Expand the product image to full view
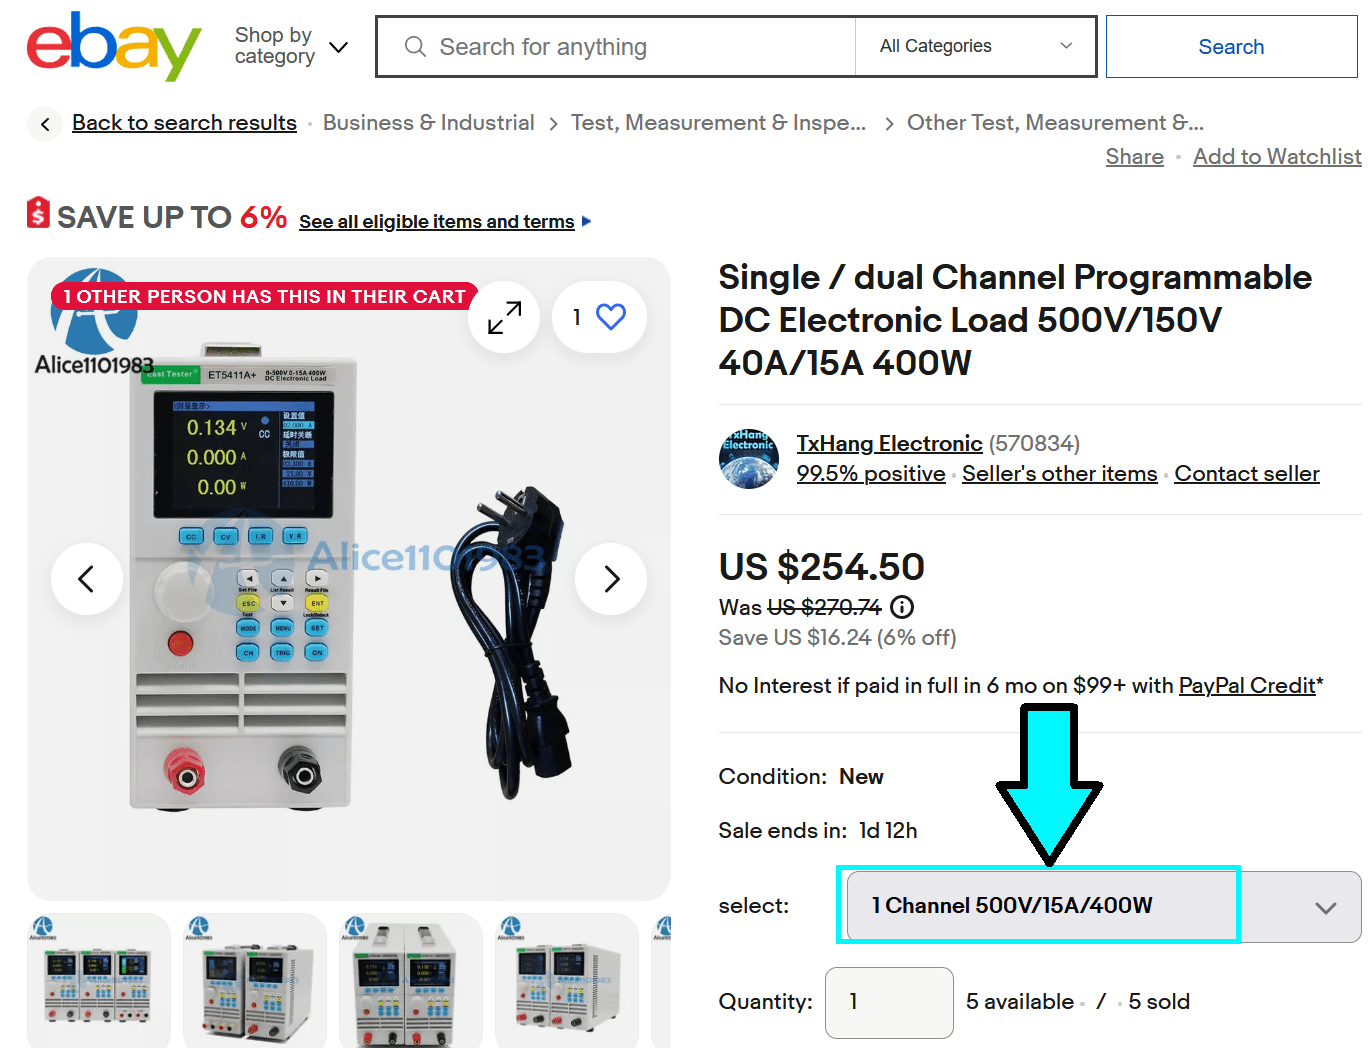This screenshot has width=1369, height=1048. pyautogui.click(x=505, y=317)
